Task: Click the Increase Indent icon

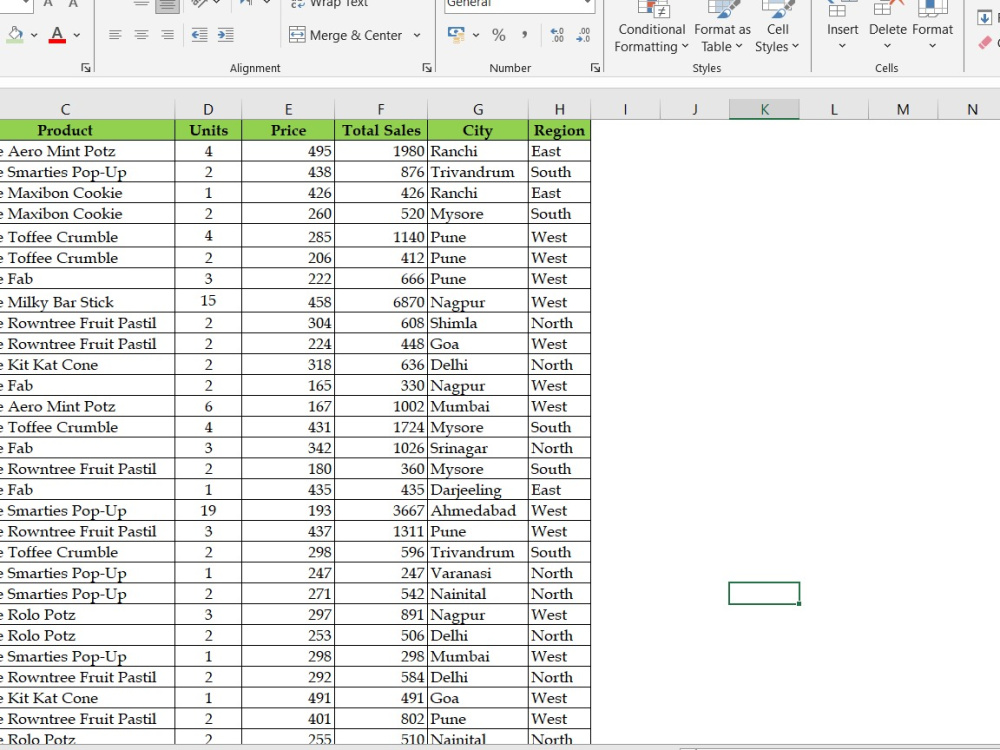Action: tap(226, 35)
